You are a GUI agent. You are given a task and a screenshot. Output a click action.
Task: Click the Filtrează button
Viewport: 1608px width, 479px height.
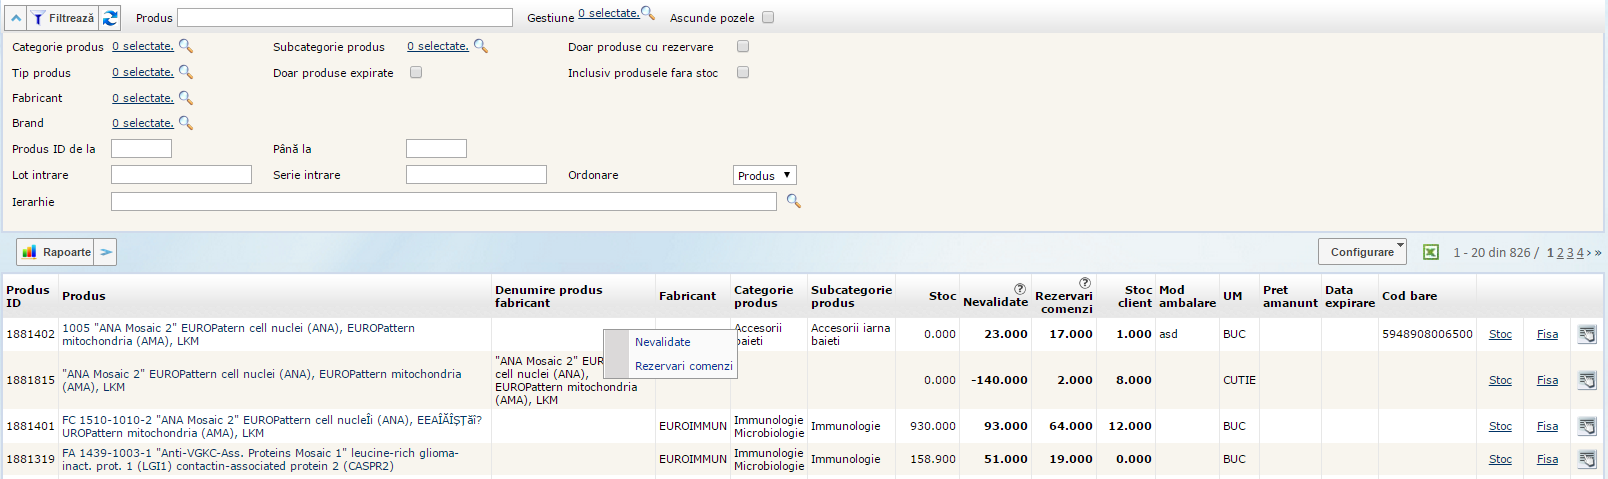point(63,18)
